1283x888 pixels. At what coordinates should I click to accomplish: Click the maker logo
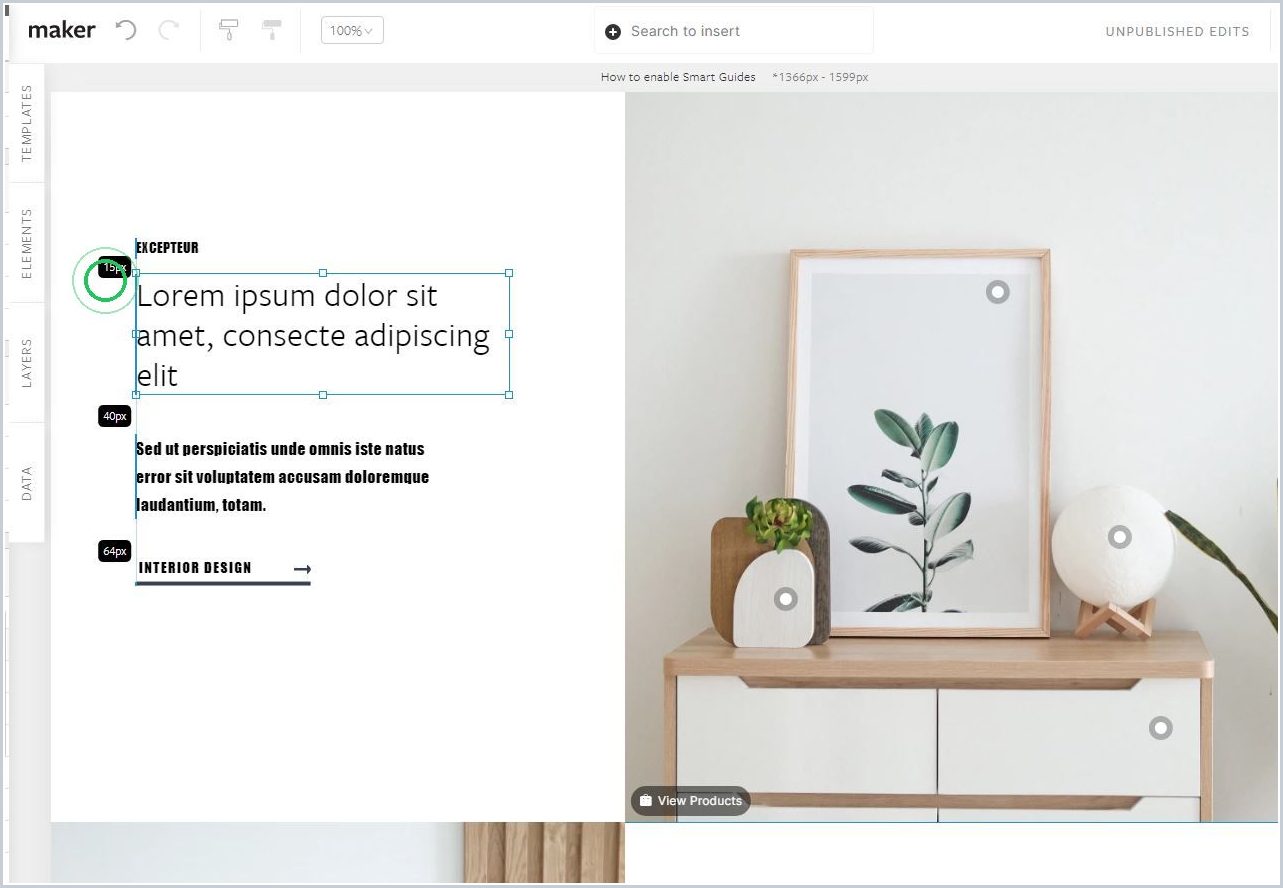click(x=62, y=30)
